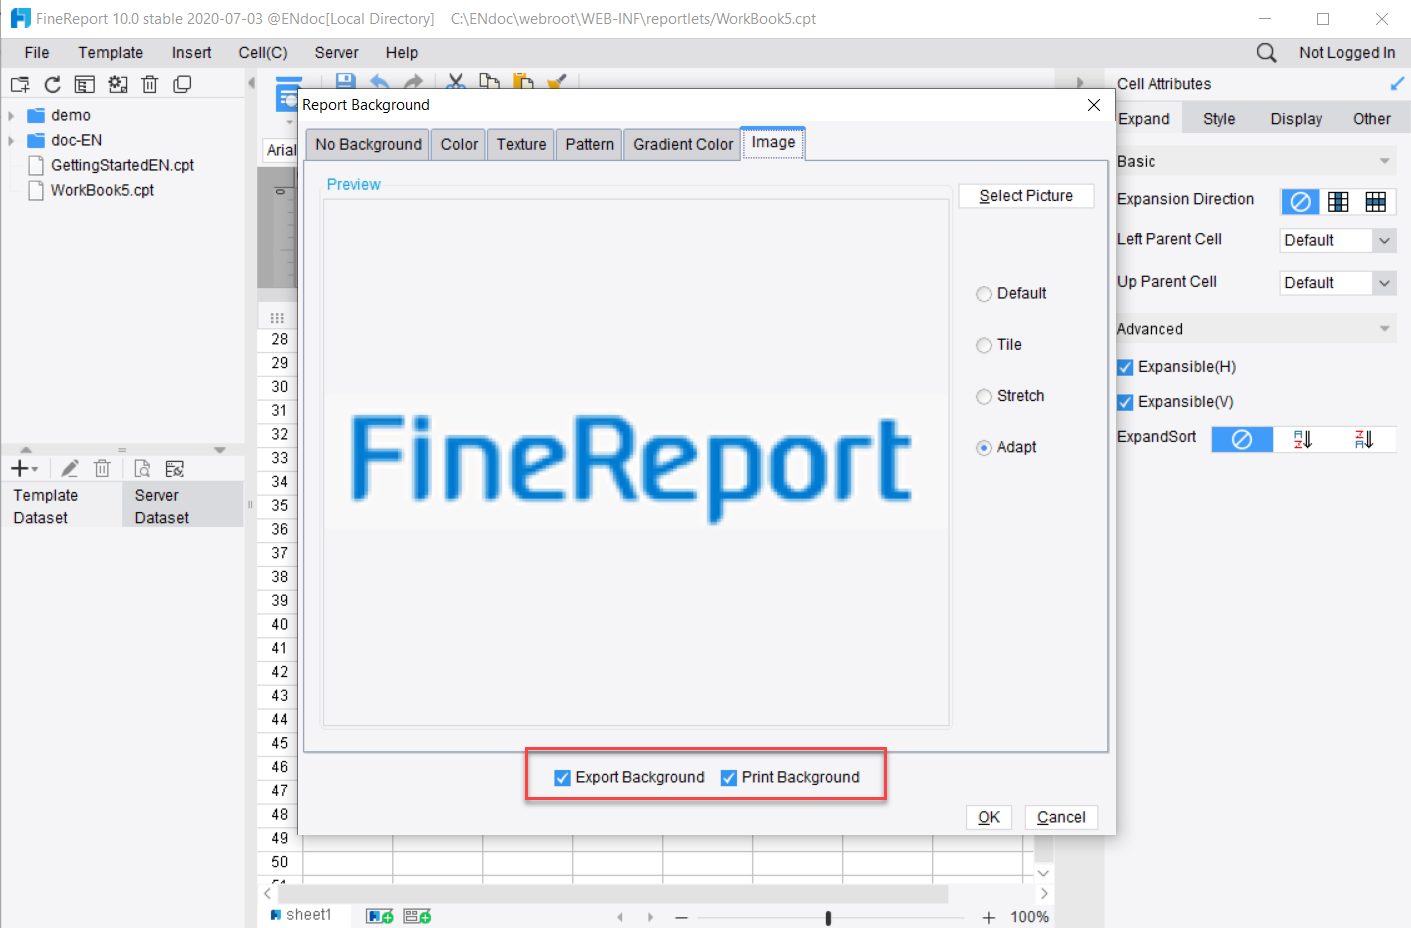Screen dimensions: 1411x928
Task: Open the Left Parent Cell dropdown
Action: point(1385,240)
